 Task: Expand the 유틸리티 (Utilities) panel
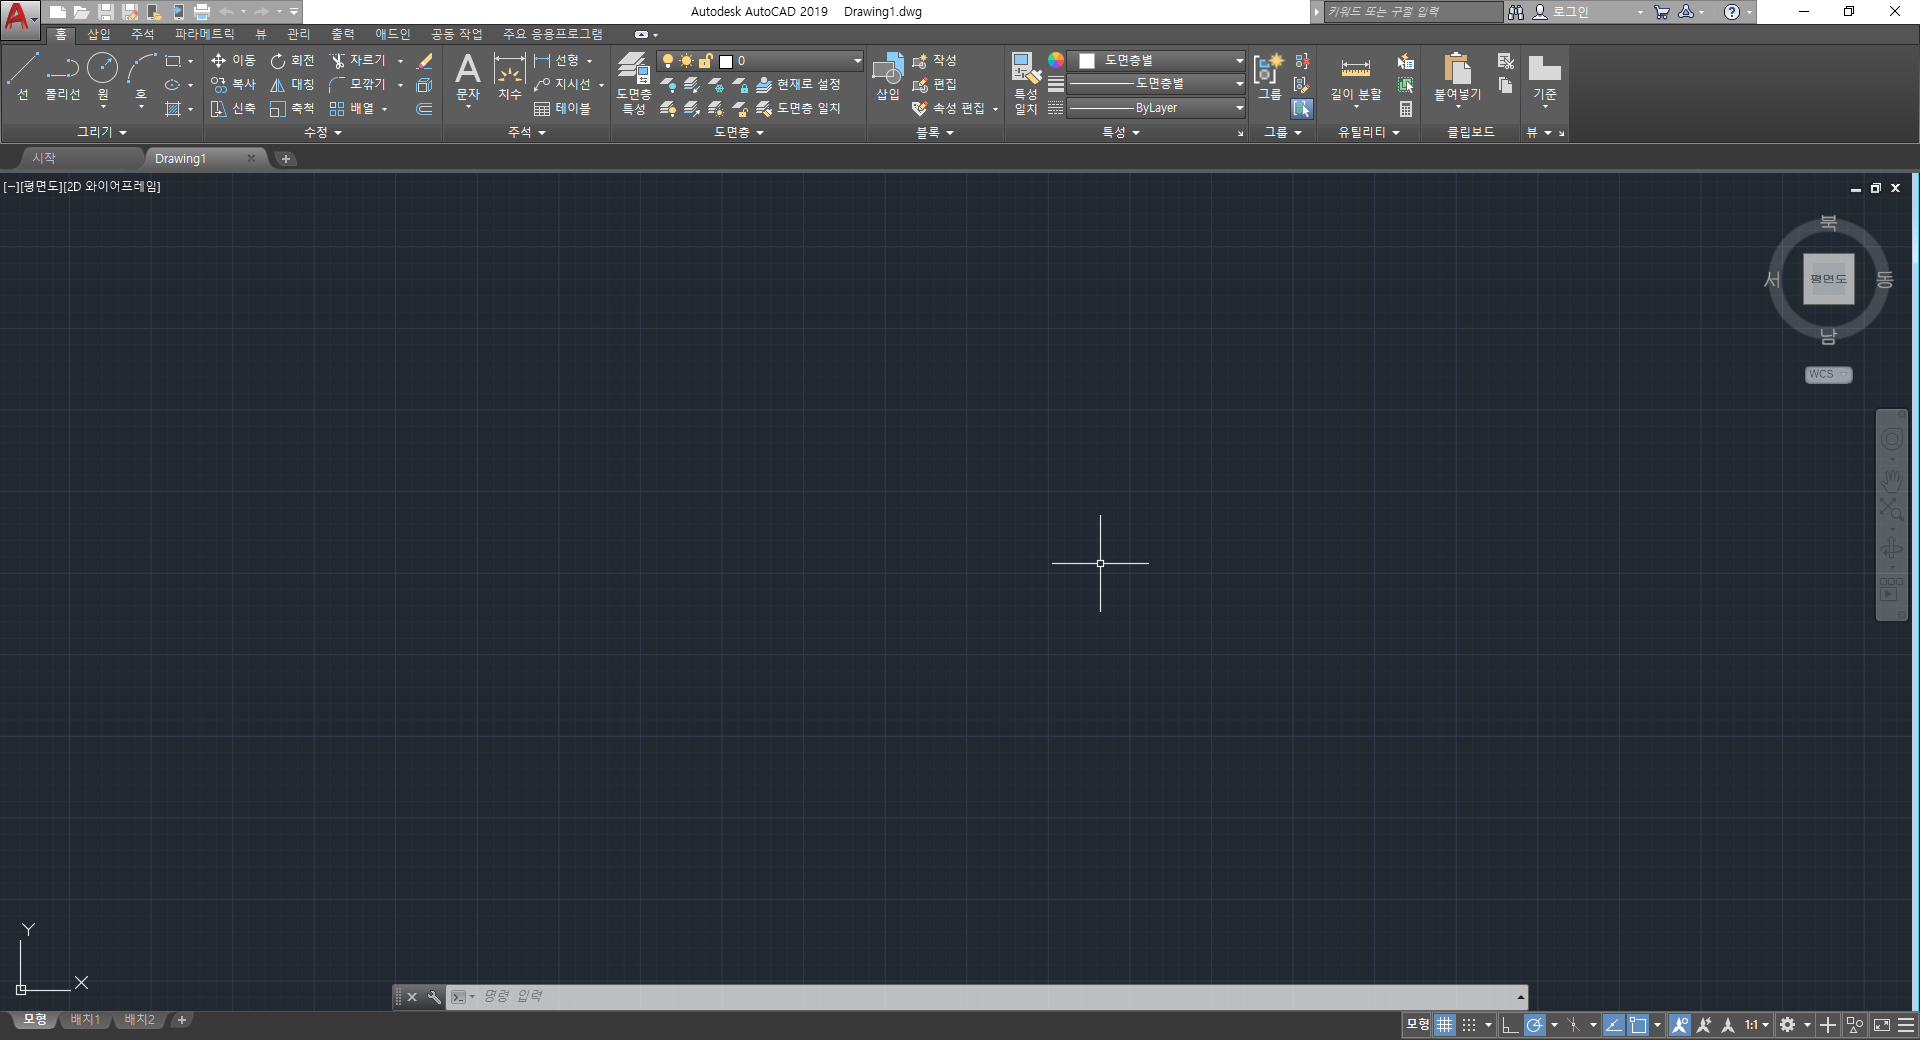1369,132
